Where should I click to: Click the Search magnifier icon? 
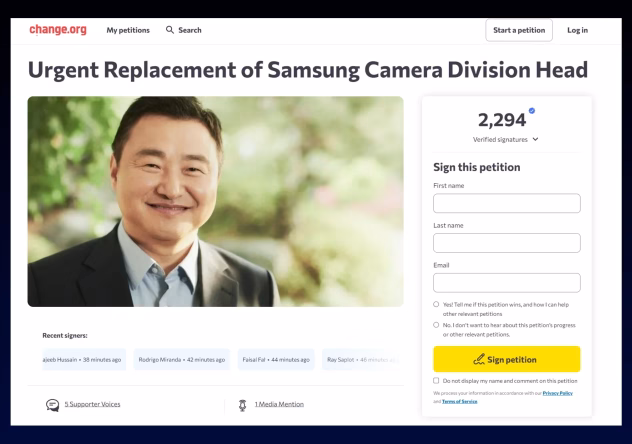pos(170,30)
